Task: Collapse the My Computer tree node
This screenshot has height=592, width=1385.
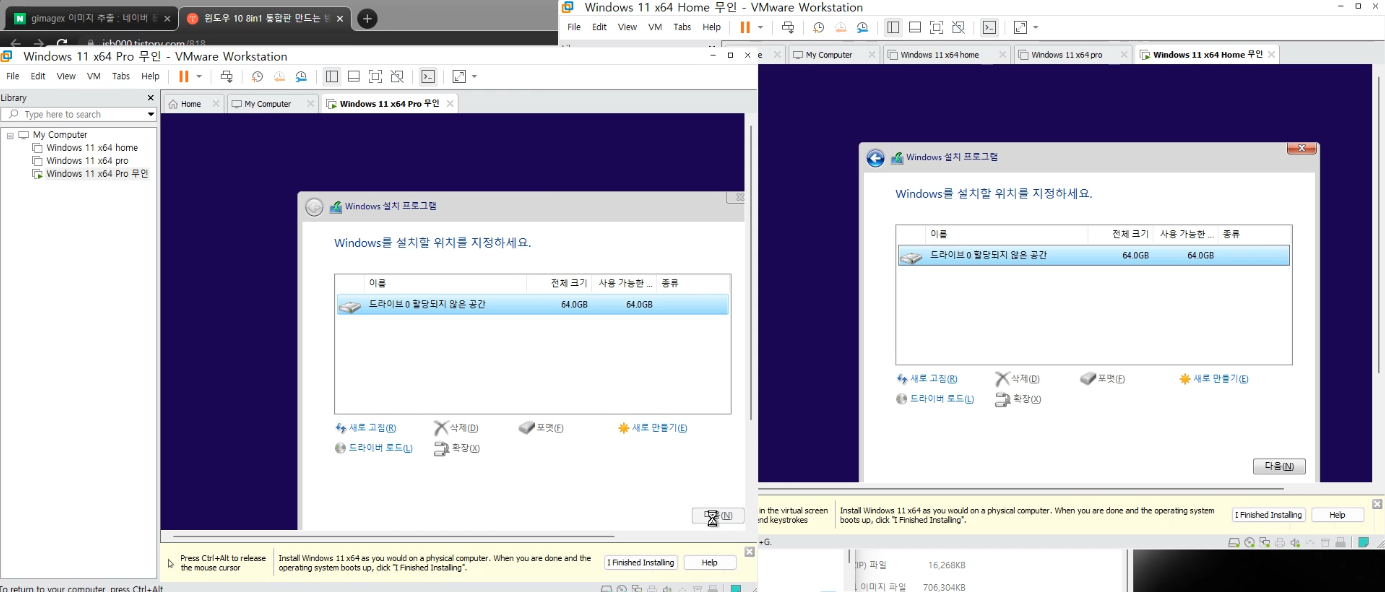Action: click(9, 135)
